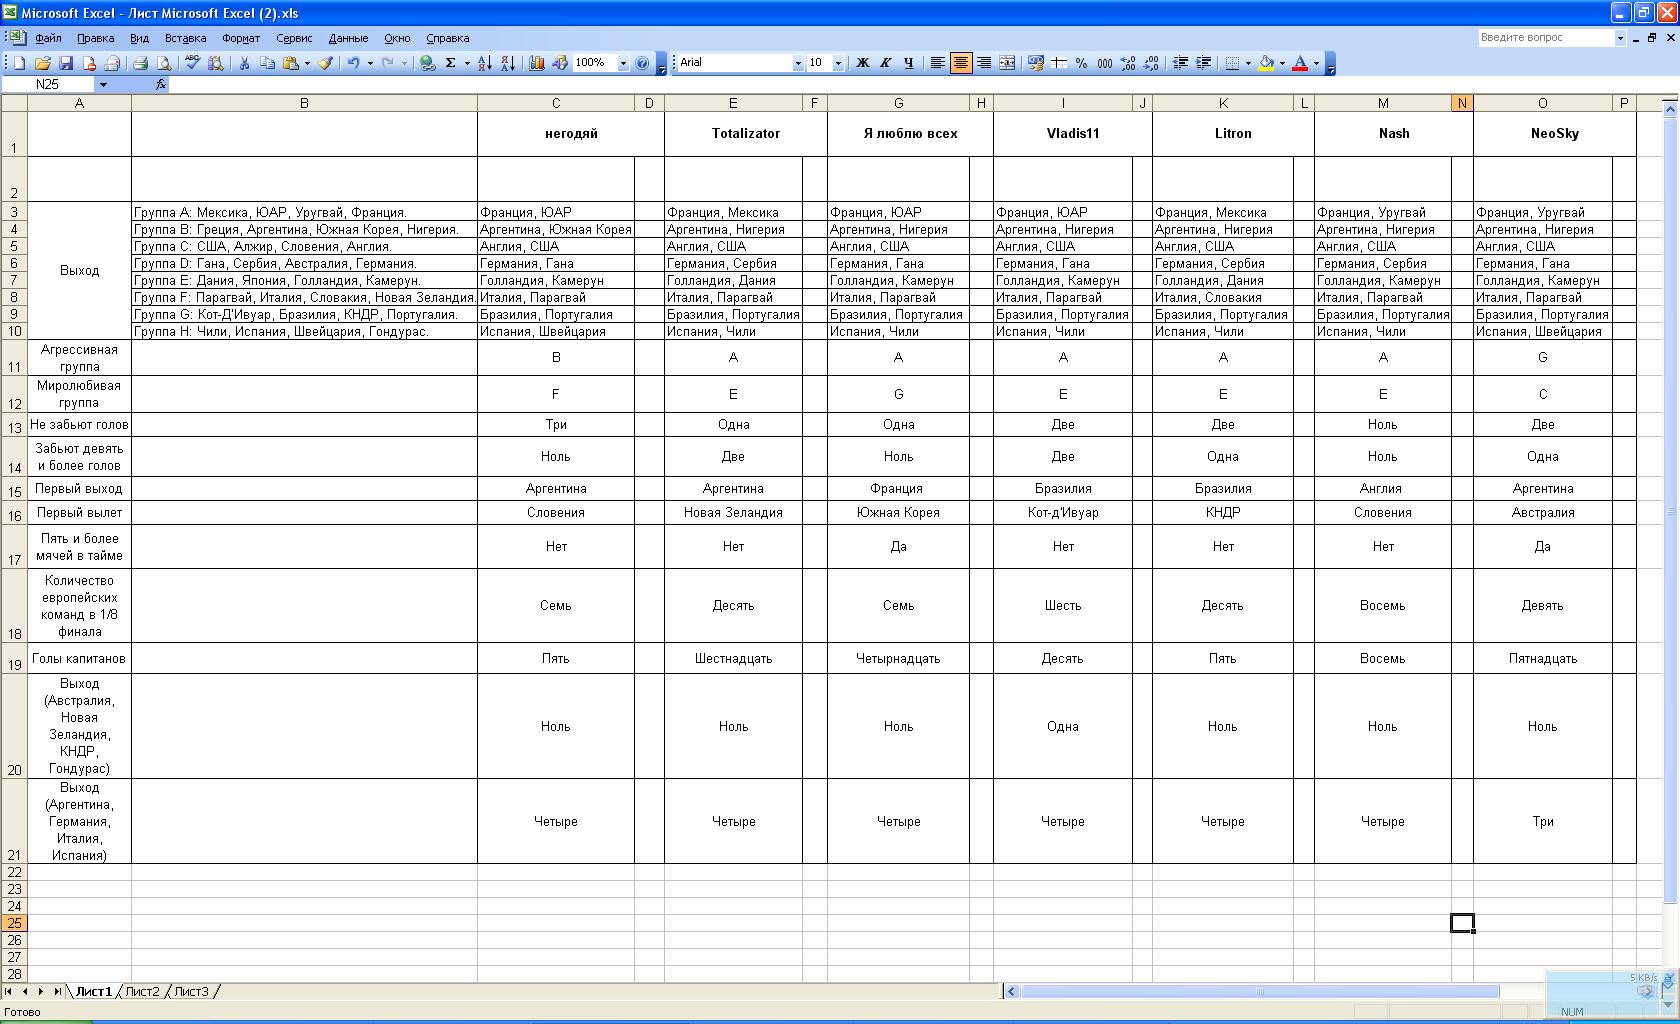Apply currency format icon

point(1035,63)
